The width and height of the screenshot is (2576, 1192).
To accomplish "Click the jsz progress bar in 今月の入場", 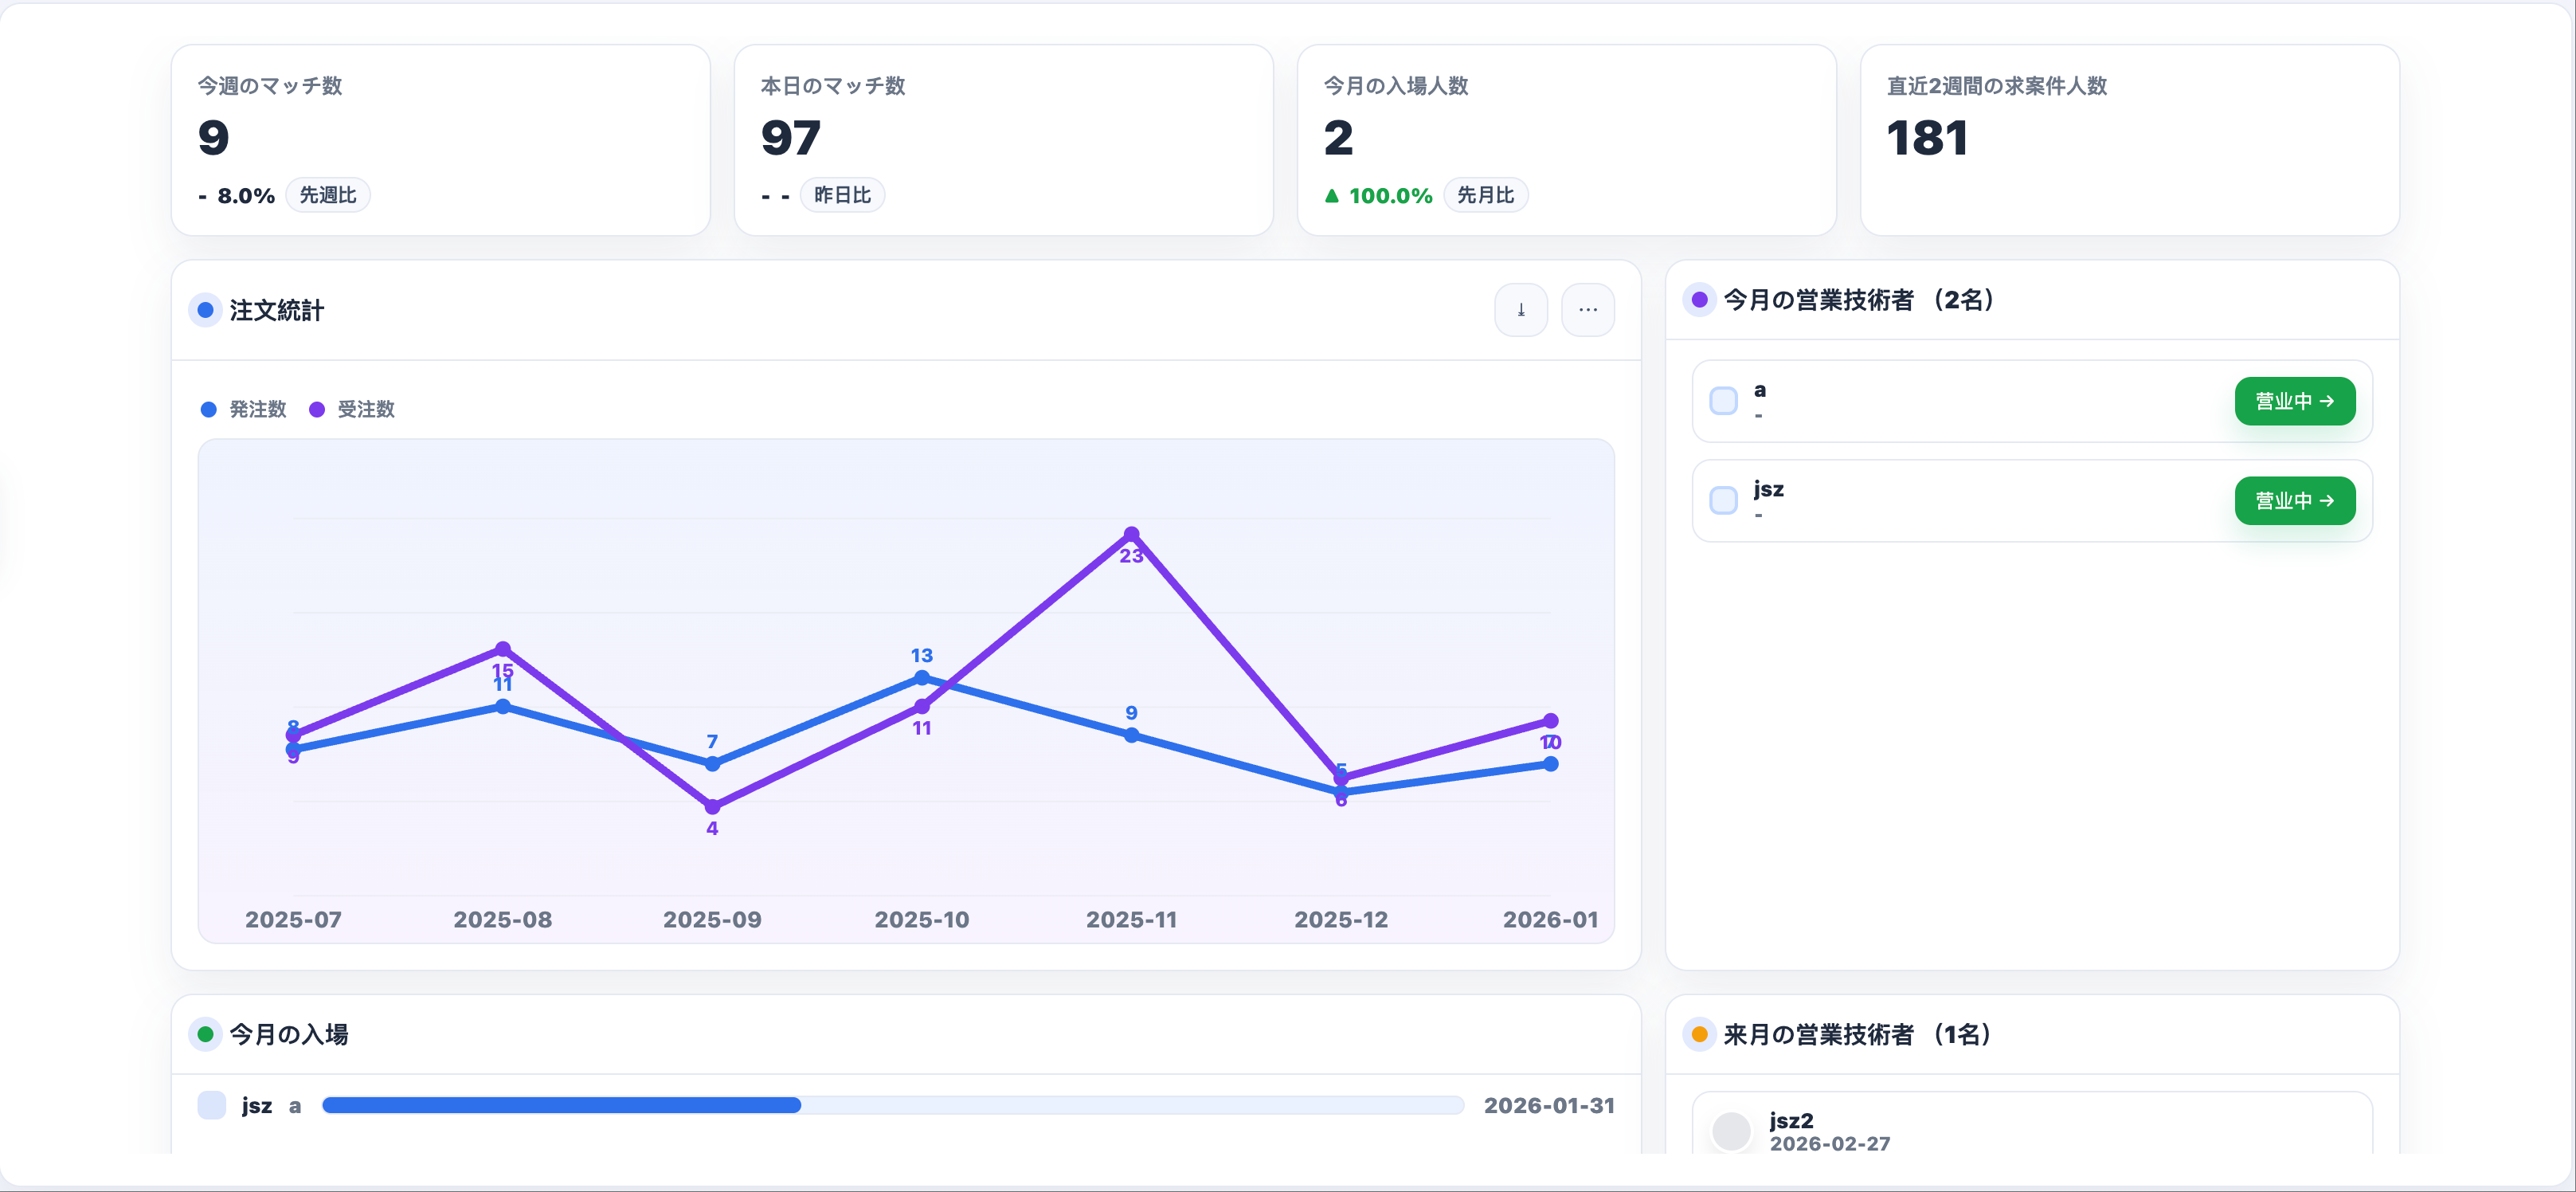I will (x=892, y=1105).
